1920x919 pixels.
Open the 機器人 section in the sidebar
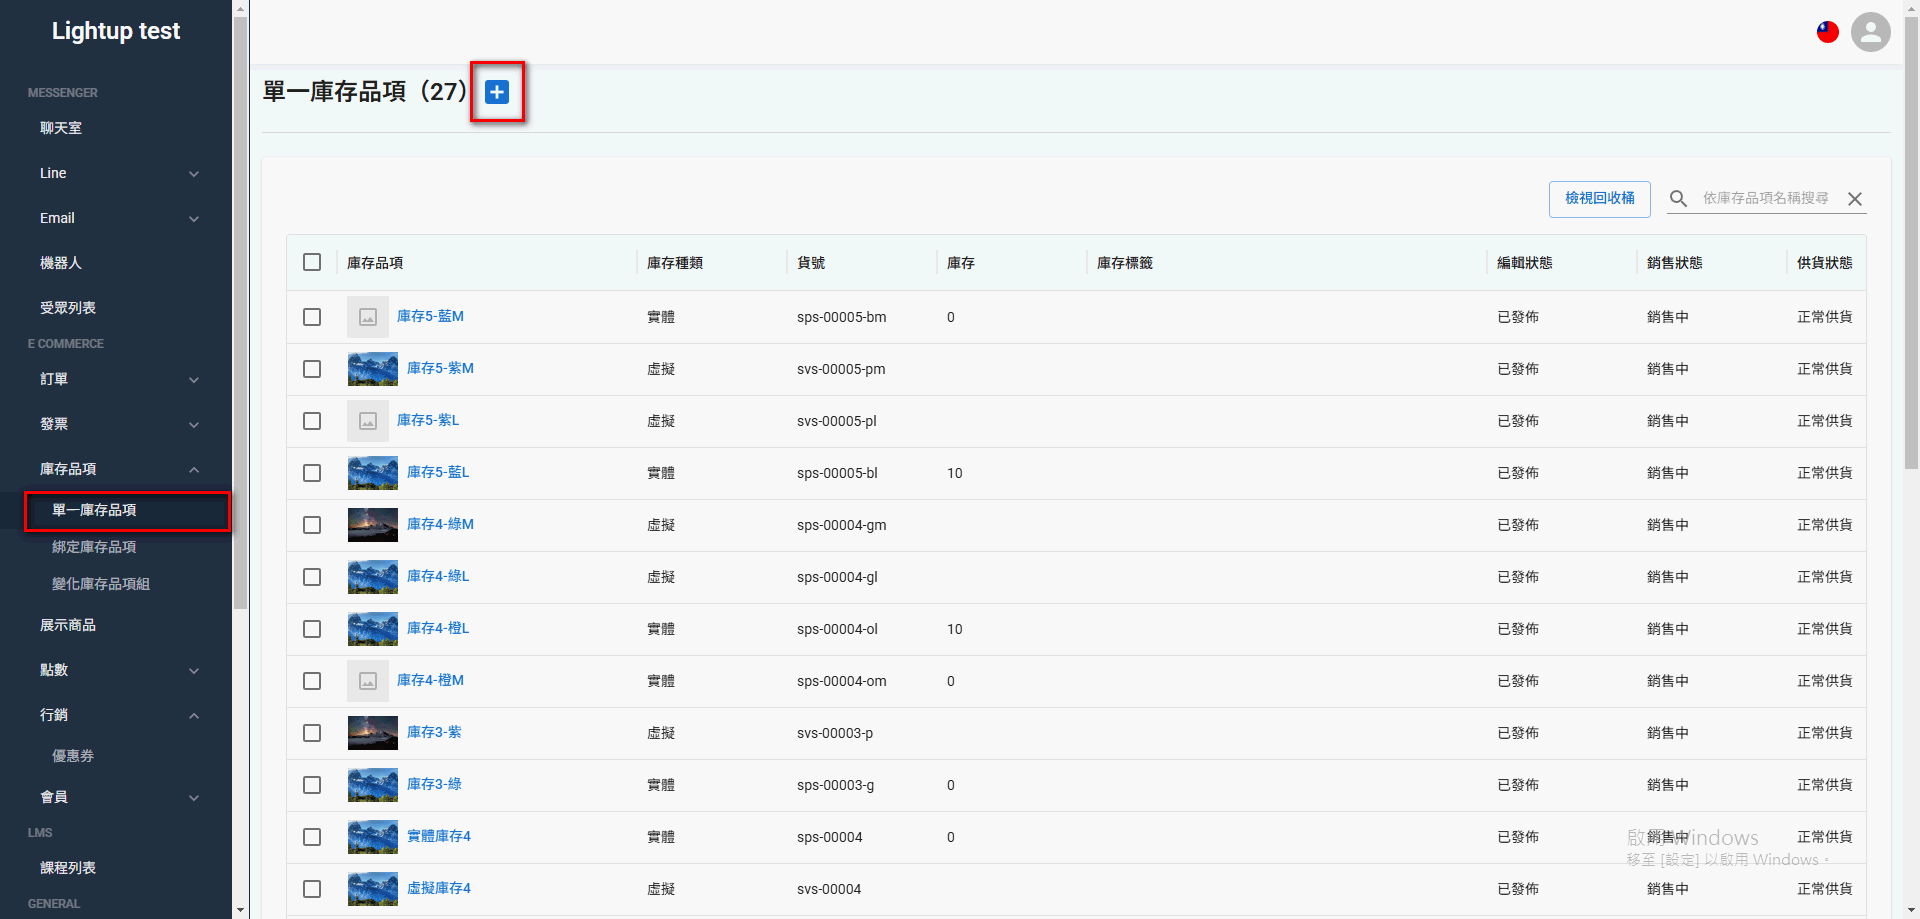[x=60, y=262]
